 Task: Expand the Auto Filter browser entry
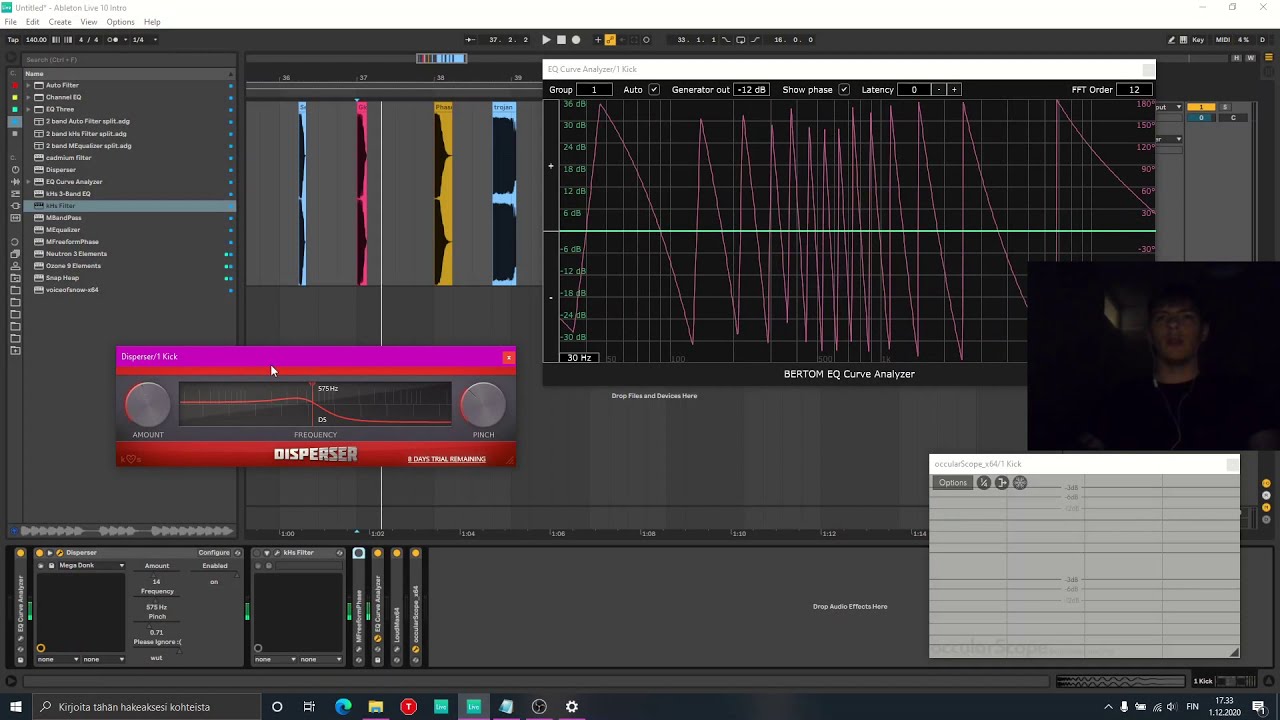(x=28, y=85)
